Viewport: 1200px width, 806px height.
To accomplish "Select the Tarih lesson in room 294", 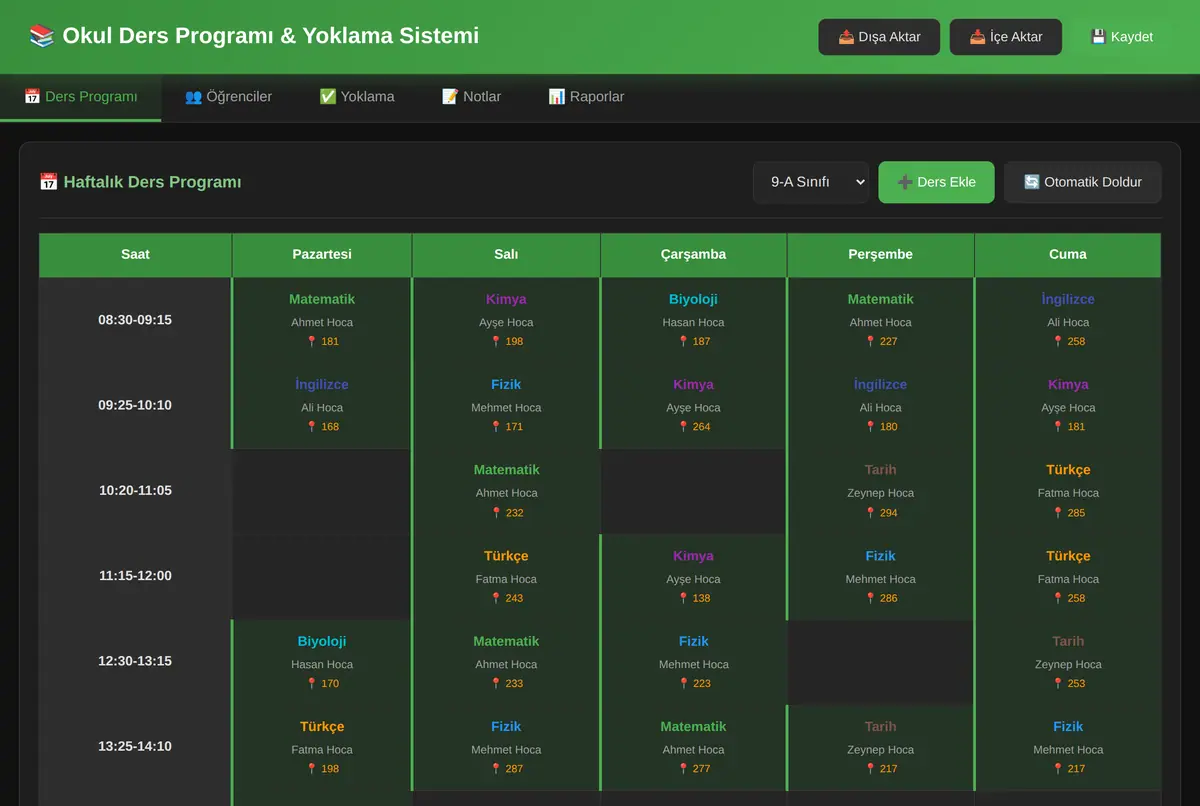I will (x=881, y=491).
